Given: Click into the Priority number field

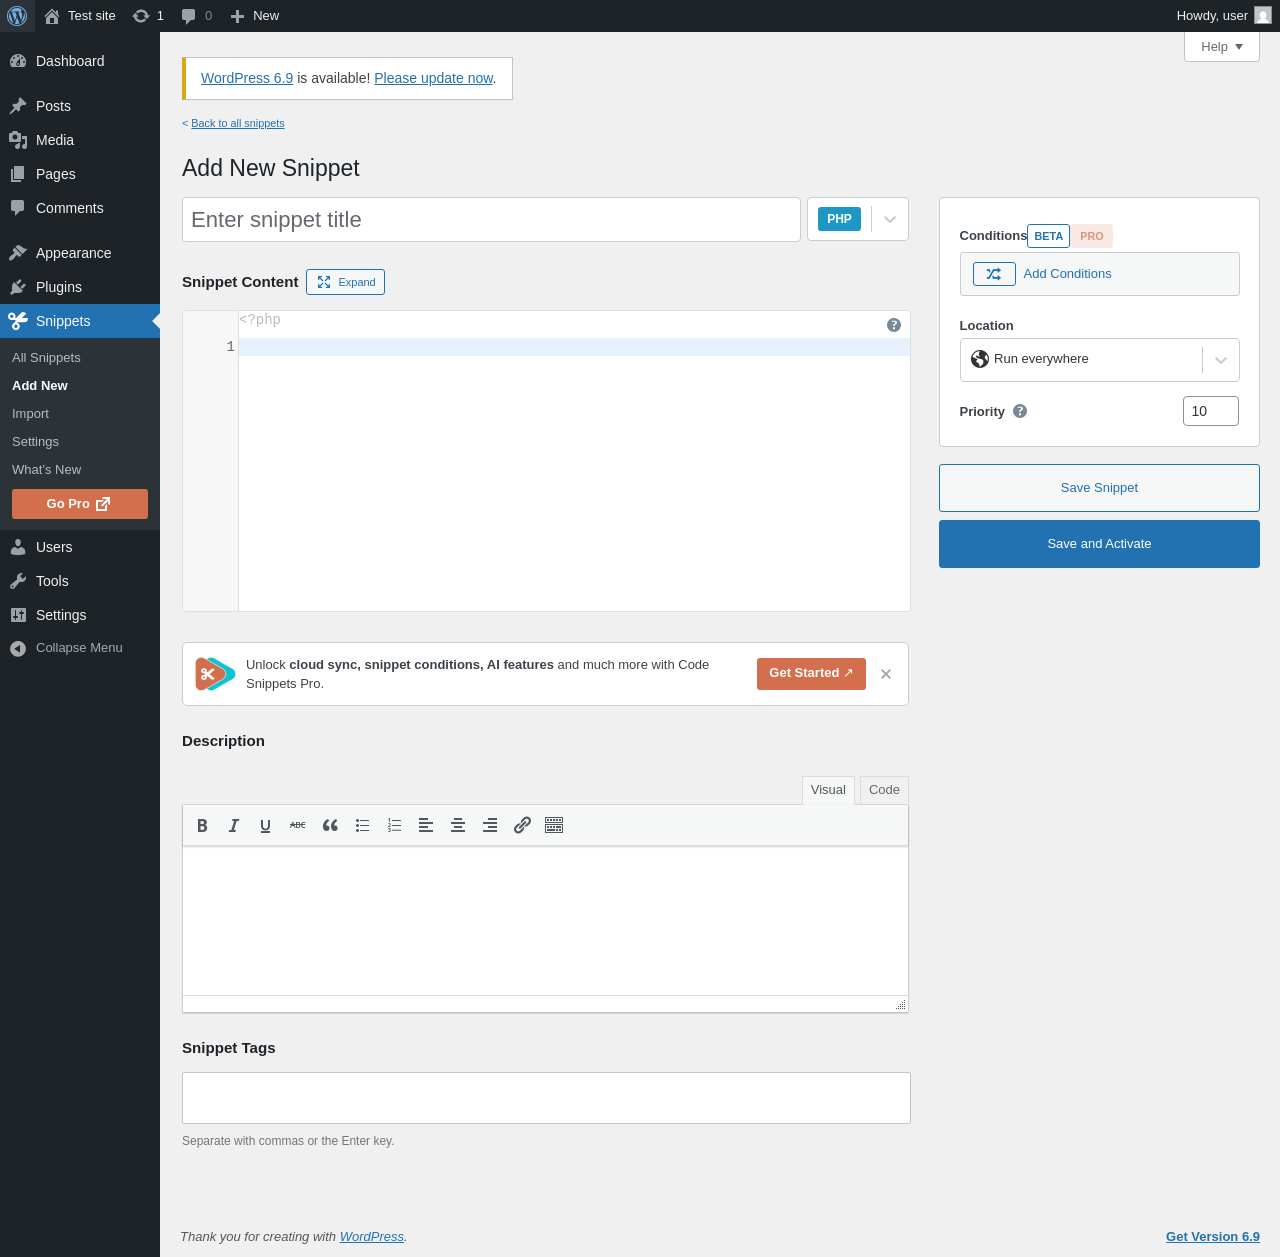Looking at the screenshot, I should pos(1211,411).
